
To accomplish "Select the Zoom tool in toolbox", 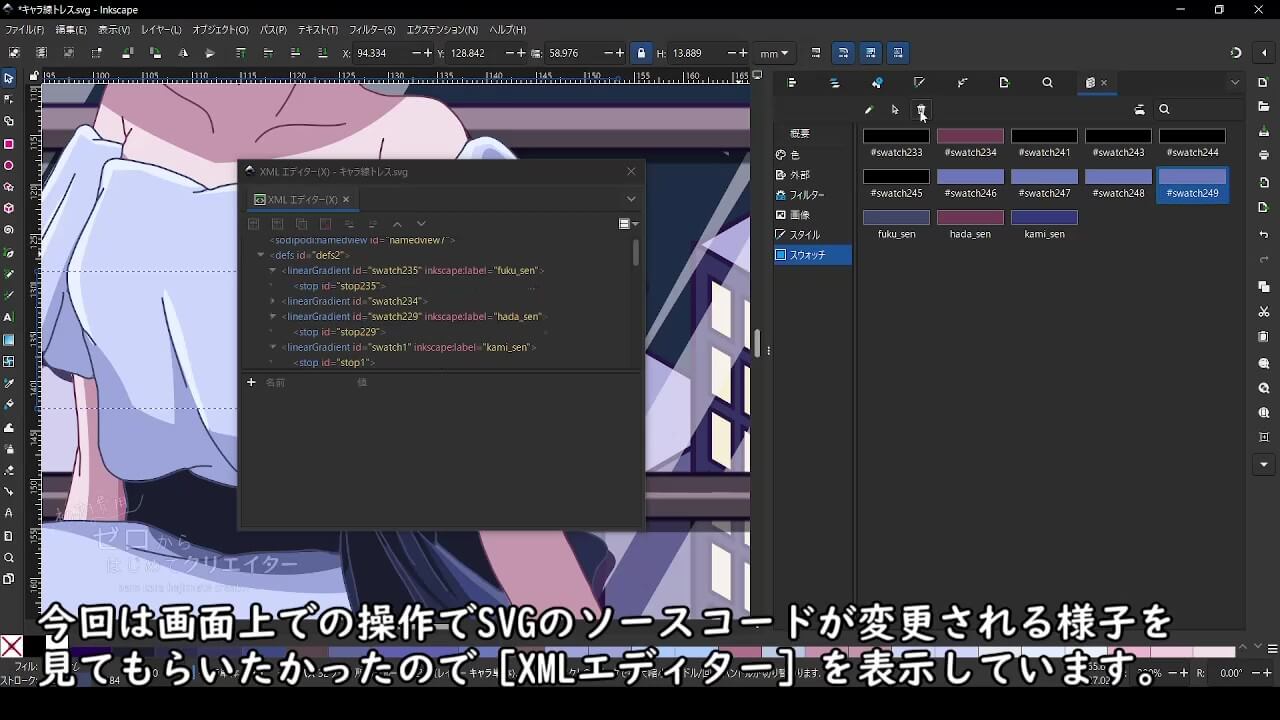I will [x=9, y=558].
